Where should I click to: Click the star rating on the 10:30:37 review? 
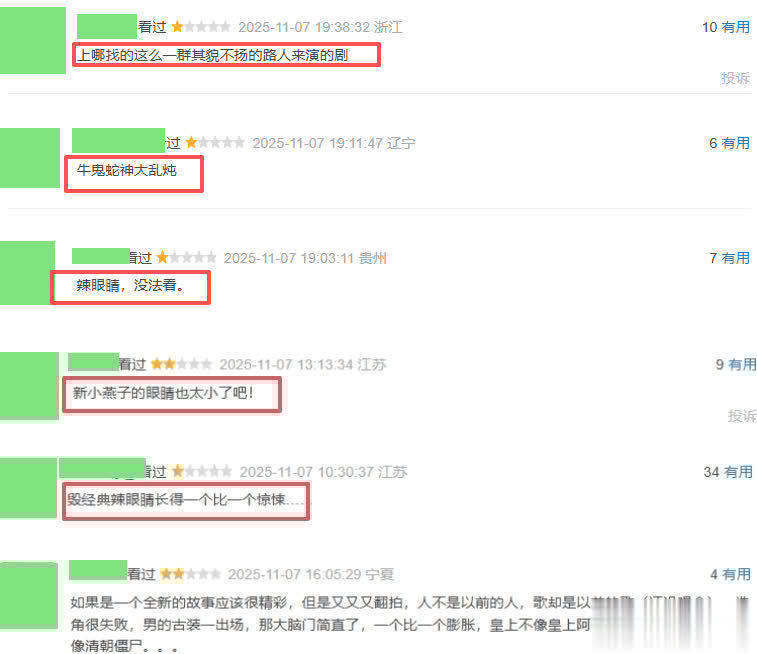click(202, 471)
